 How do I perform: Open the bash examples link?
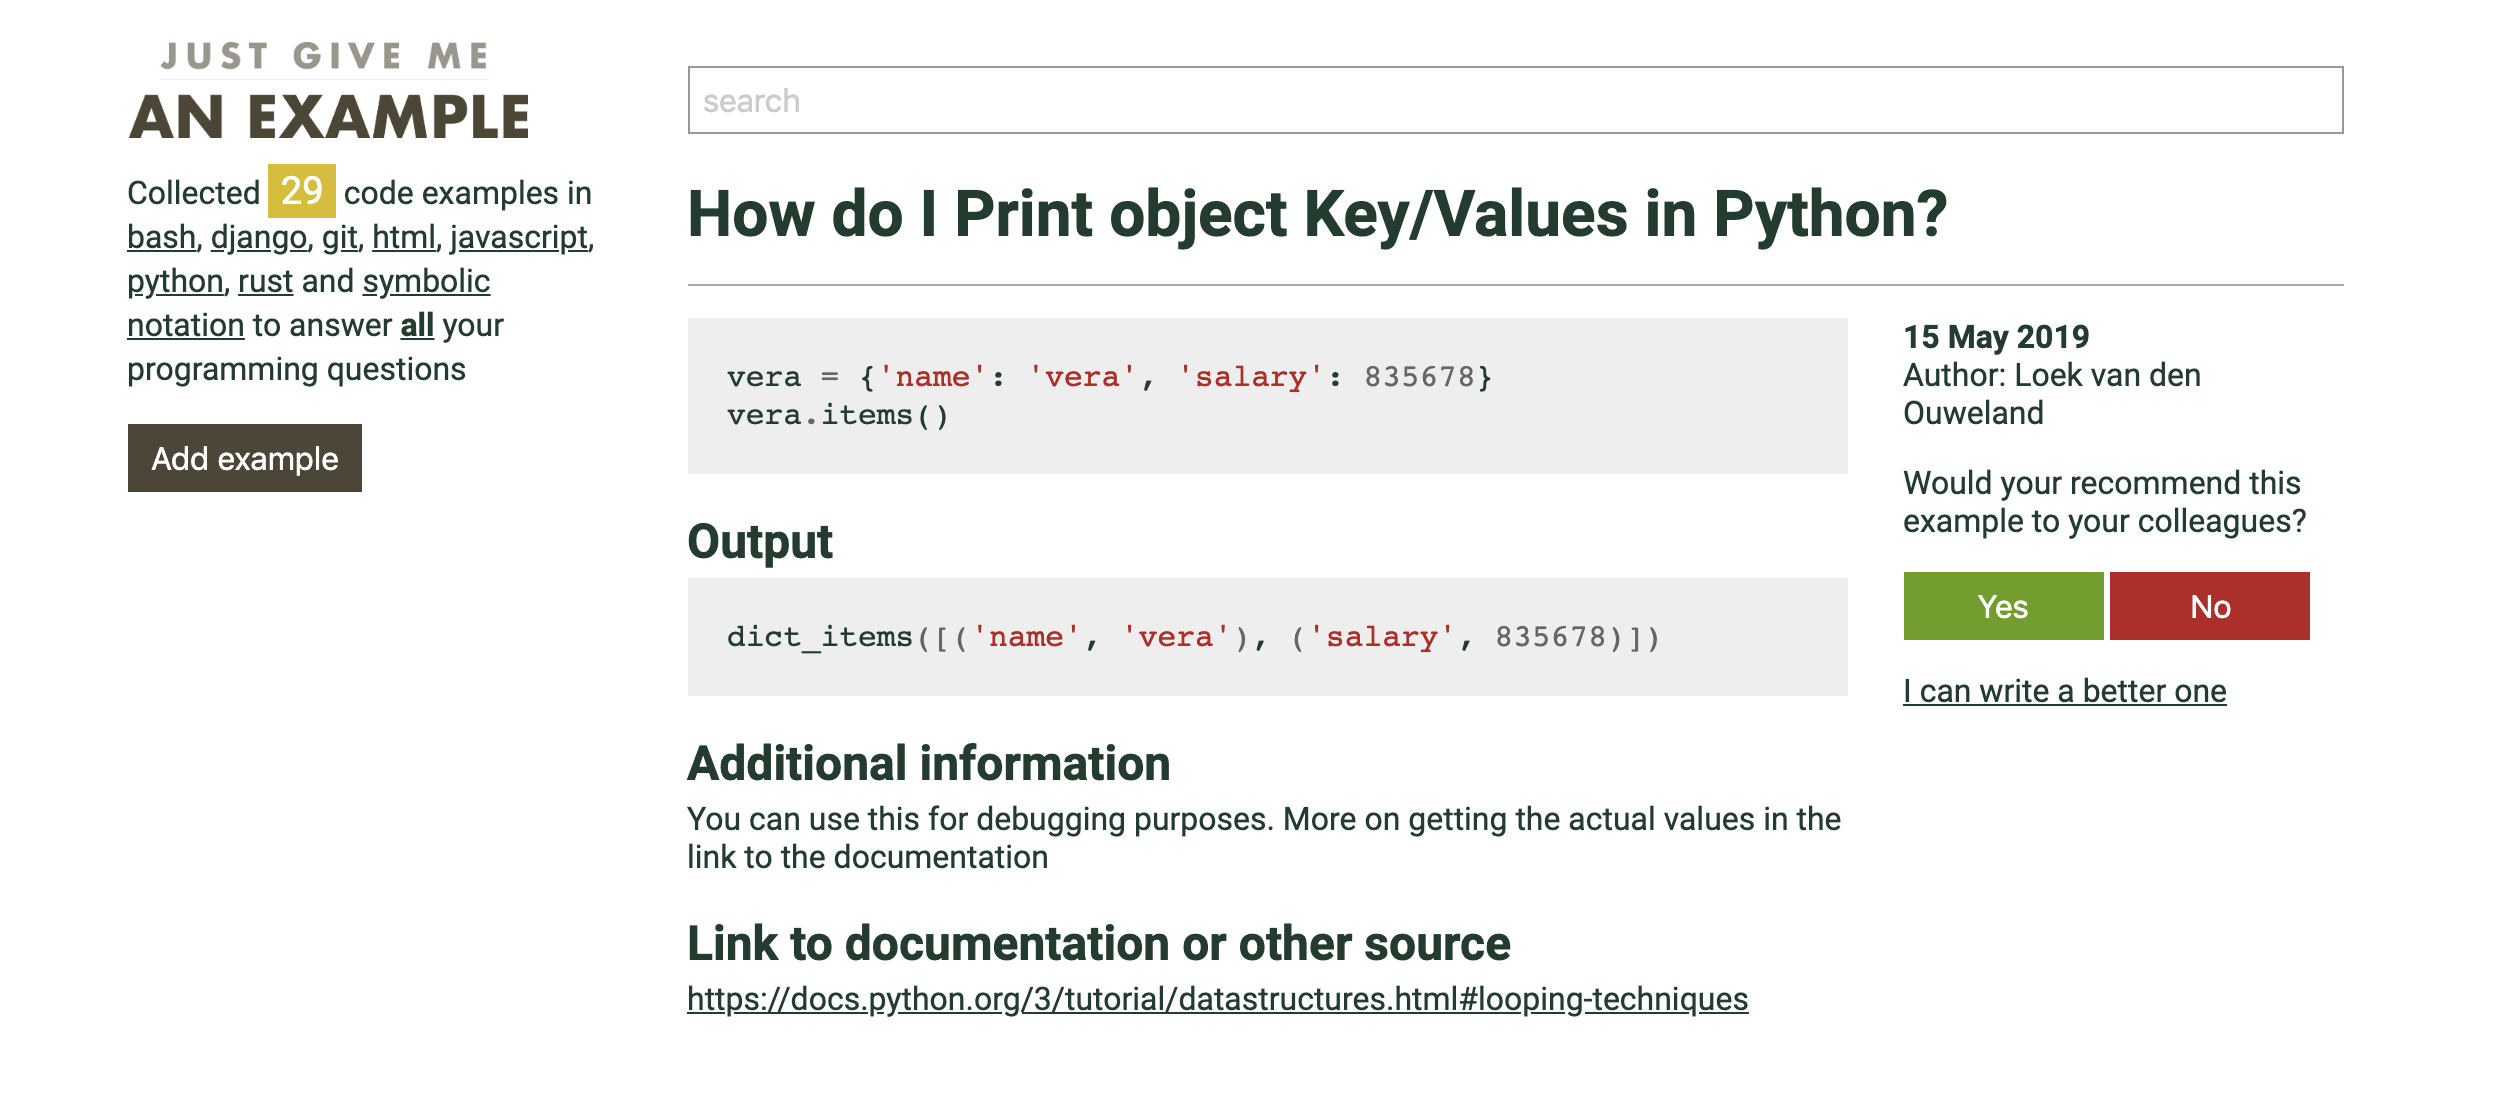(161, 237)
